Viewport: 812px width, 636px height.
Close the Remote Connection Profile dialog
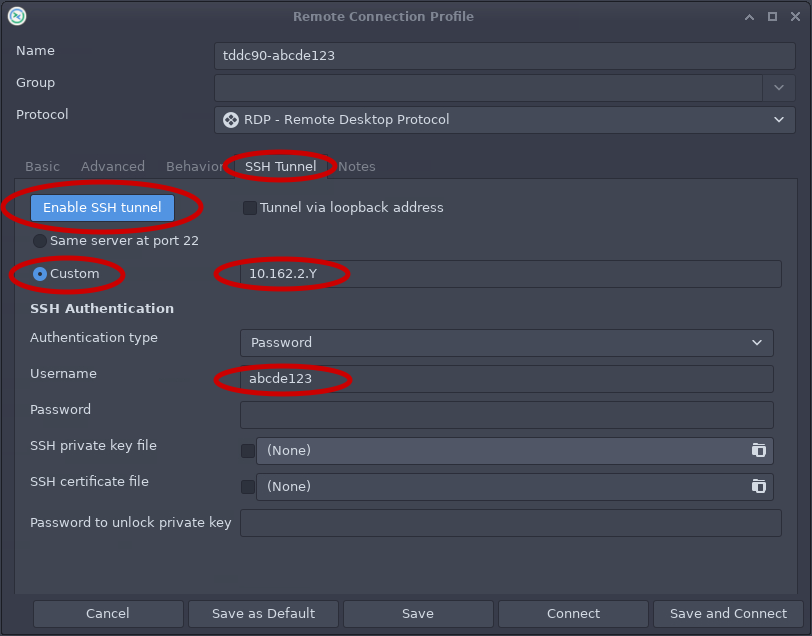794,16
